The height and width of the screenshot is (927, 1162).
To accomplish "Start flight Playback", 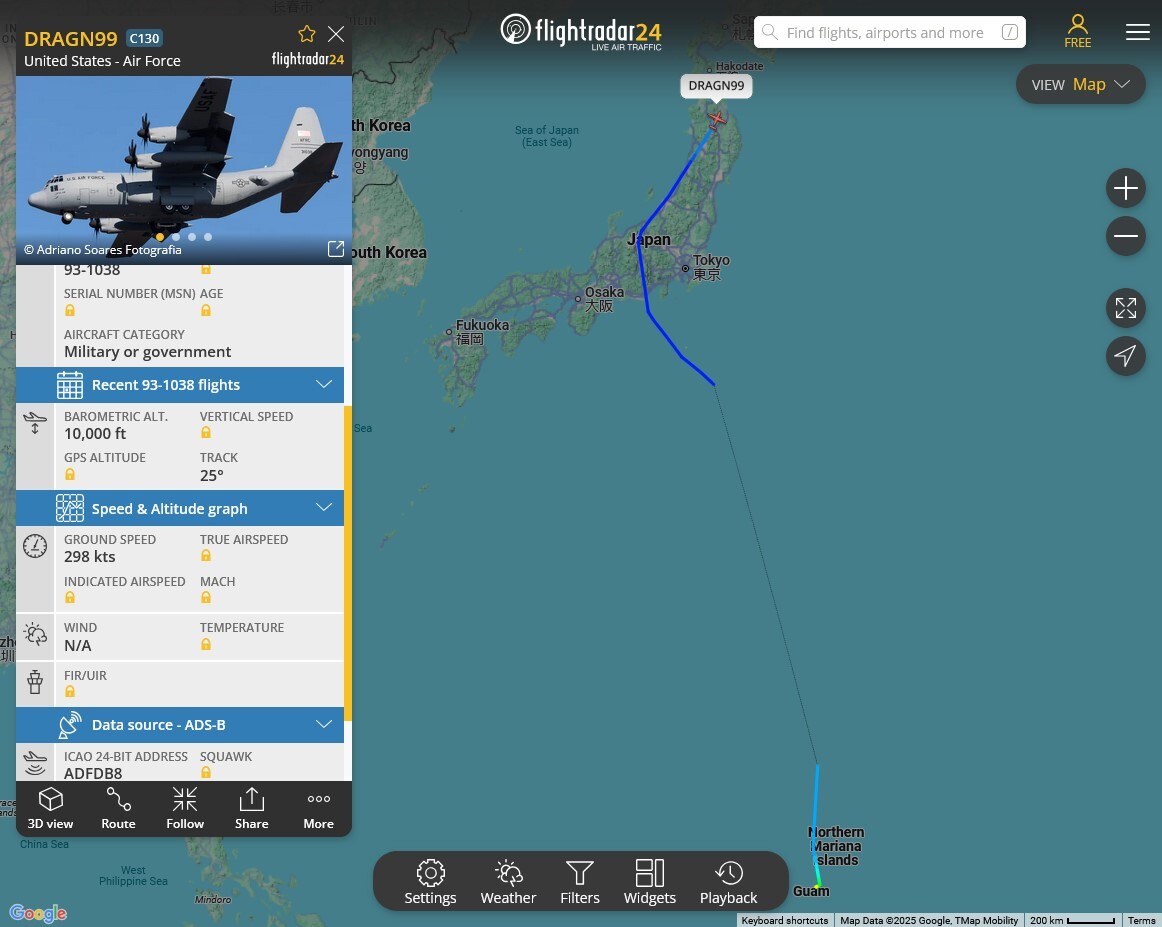I will tap(728, 882).
